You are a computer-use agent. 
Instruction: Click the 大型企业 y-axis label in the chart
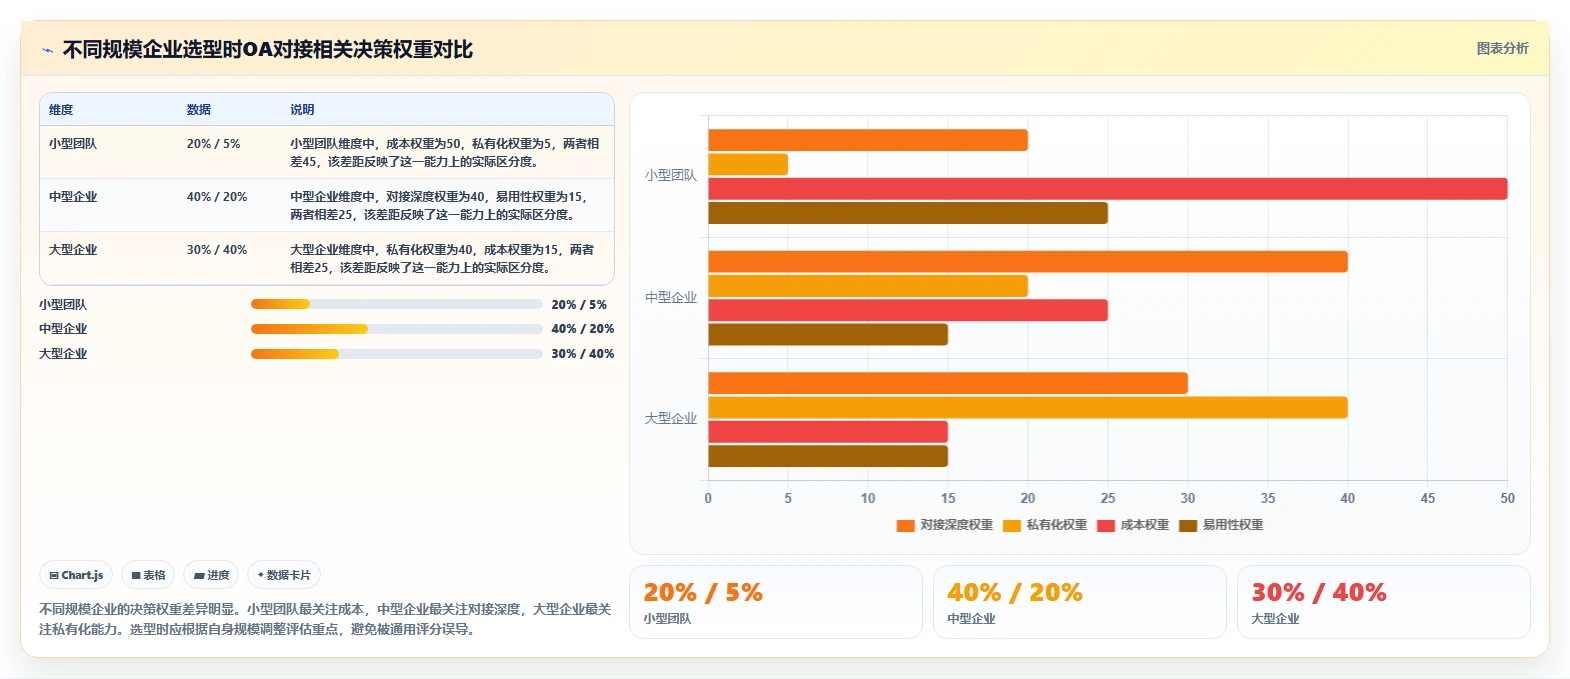(671, 419)
